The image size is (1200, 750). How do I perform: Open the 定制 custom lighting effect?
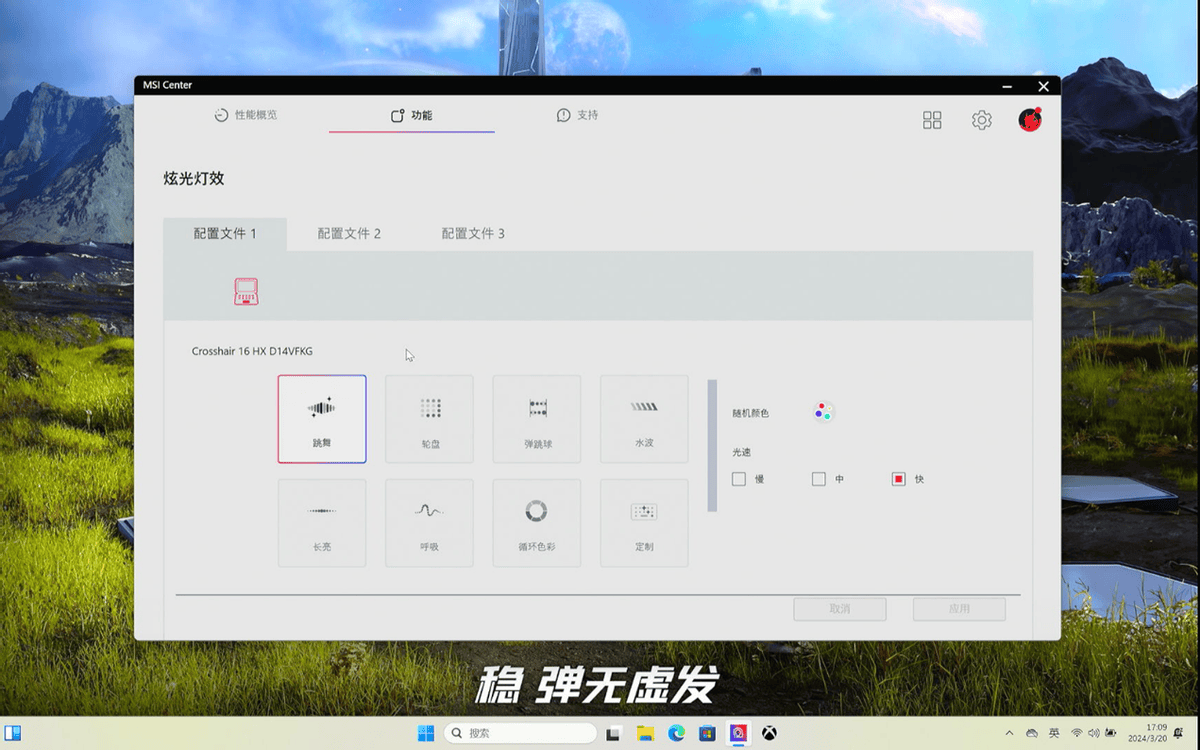click(644, 523)
